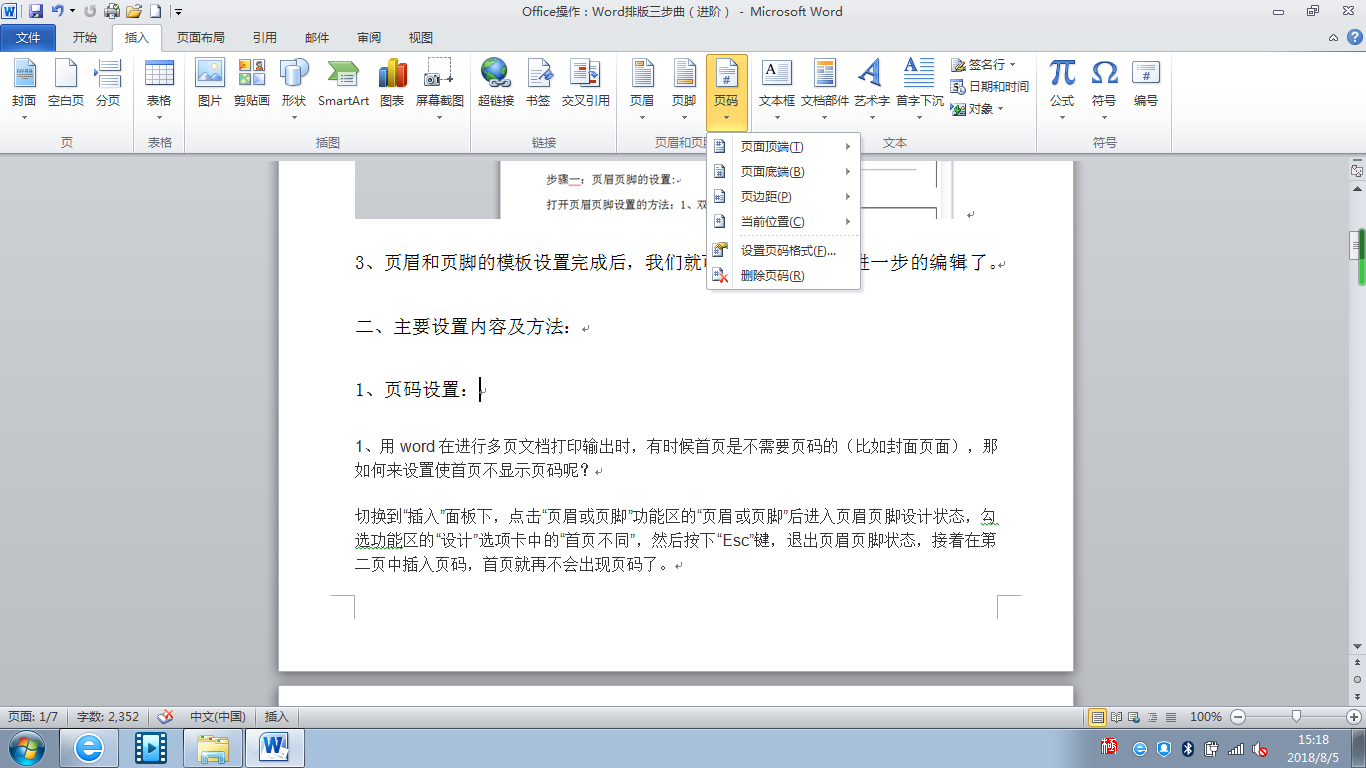Switch to the 页面布局 tab
1366x768 pixels.
(x=201, y=38)
